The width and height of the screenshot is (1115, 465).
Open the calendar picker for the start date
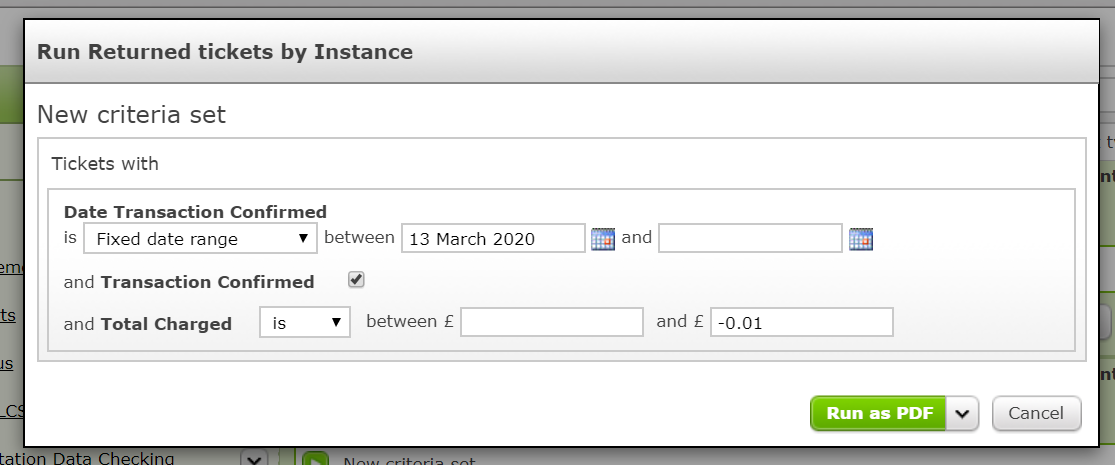[x=602, y=239]
